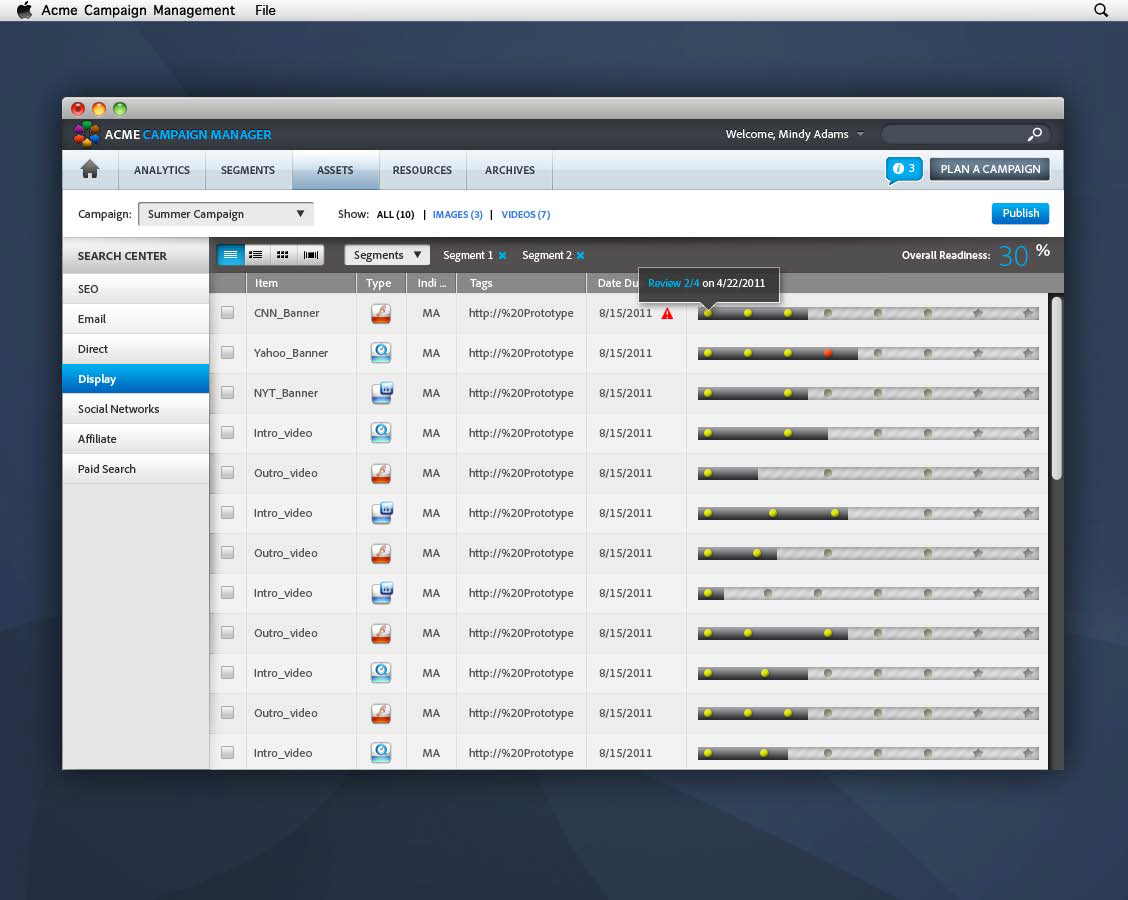Click the NYT_Banner item name
This screenshot has width=1128, height=900.
click(286, 393)
